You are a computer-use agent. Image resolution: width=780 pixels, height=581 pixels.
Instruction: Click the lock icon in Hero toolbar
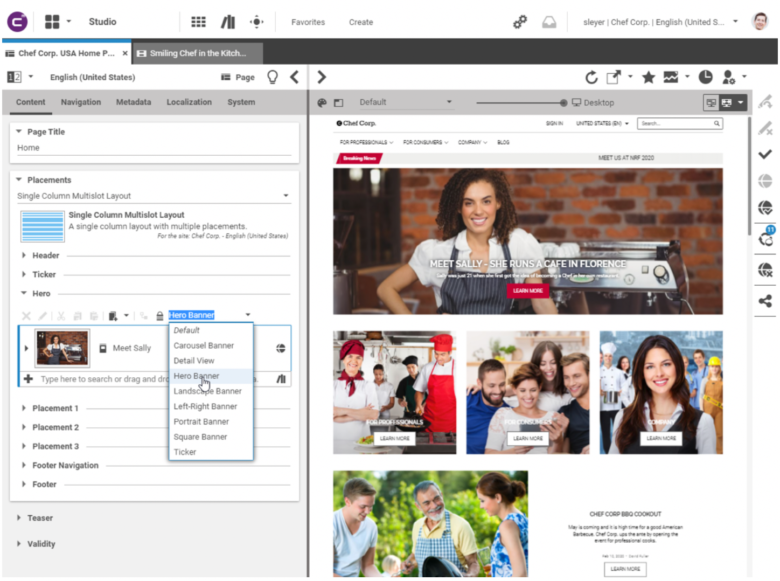pos(160,315)
